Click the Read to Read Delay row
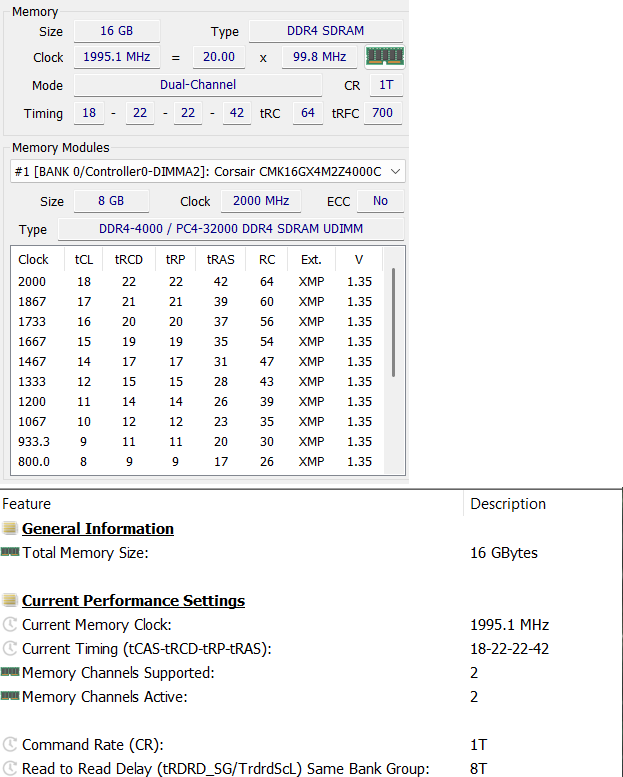623x777 pixels. [311, 768]
